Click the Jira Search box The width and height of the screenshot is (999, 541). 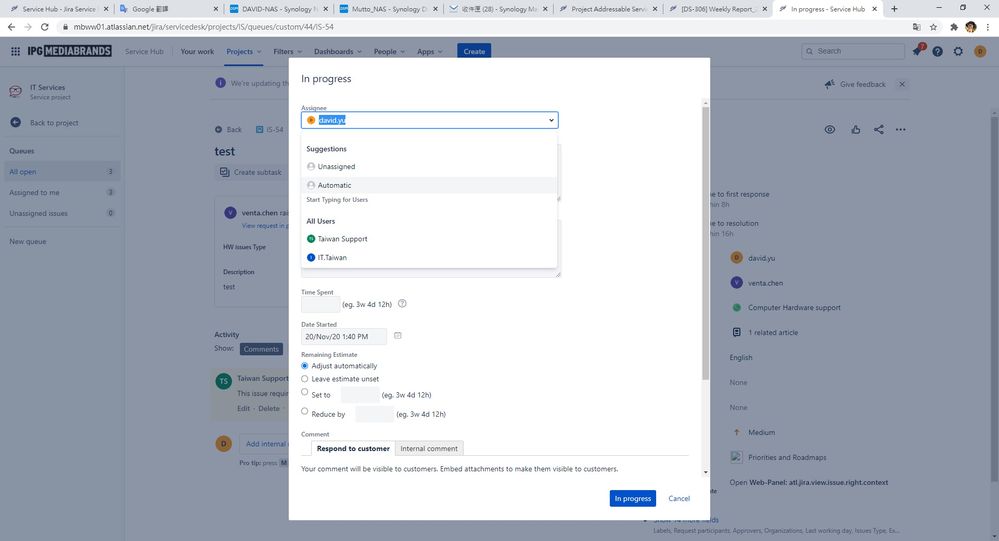pos(853,51)
